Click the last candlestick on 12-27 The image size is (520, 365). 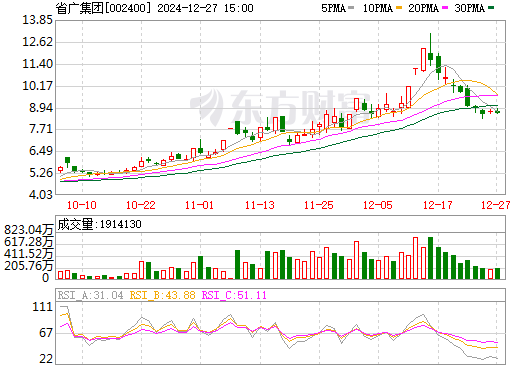[x=497, y=111]
